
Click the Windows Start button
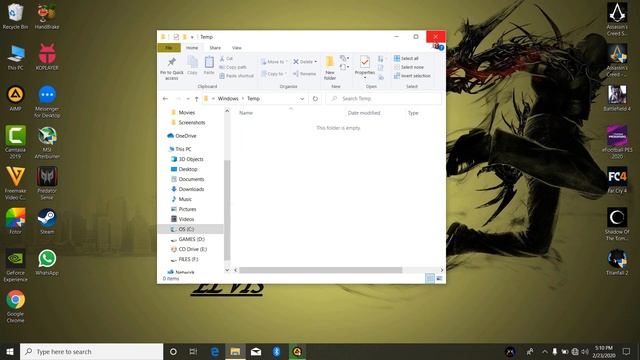(x=10, y=351)
